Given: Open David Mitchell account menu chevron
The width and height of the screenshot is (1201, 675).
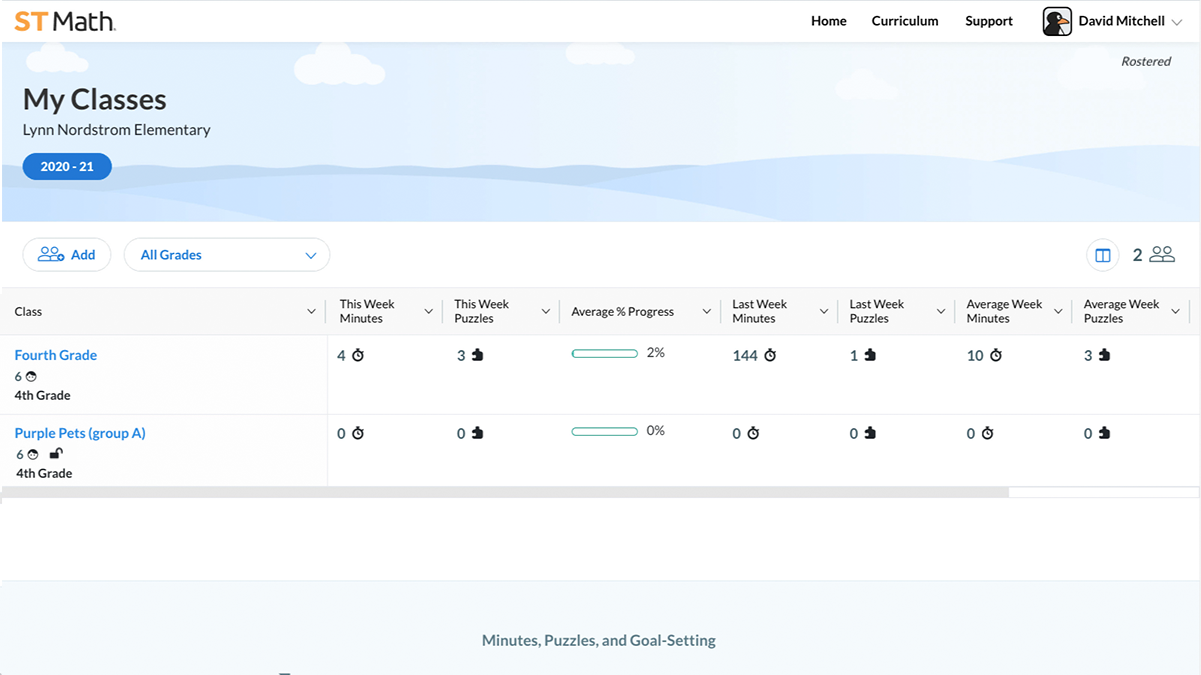Looking at the screenshot, I should [1176, 22].
